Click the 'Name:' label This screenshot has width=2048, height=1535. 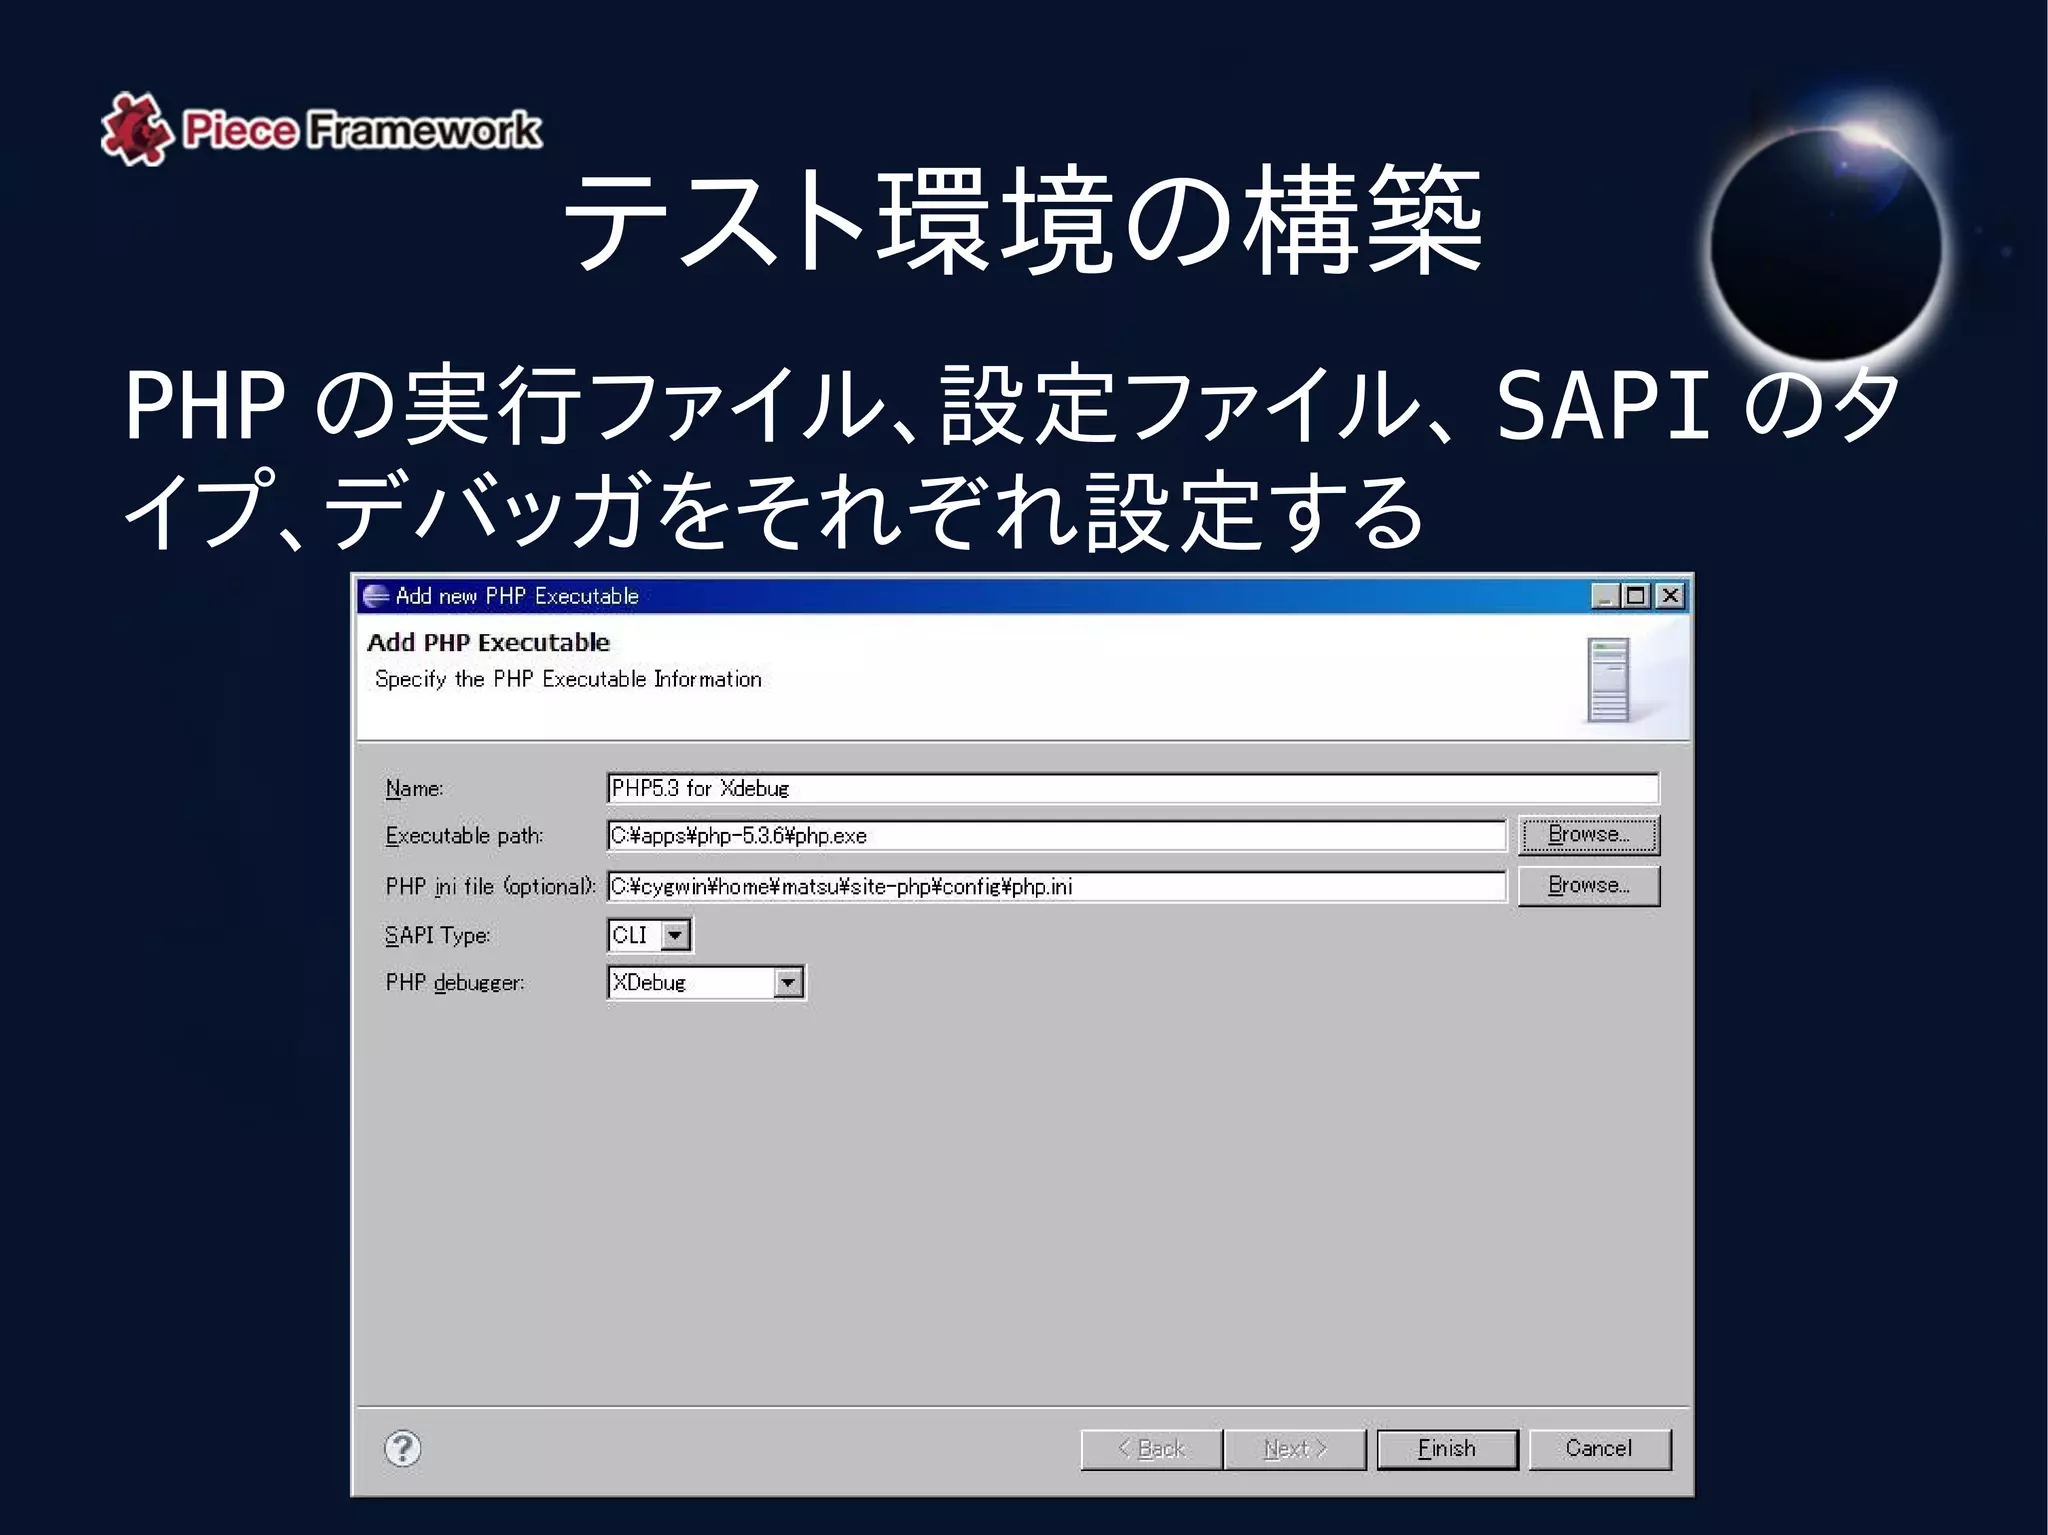point(414,789)
